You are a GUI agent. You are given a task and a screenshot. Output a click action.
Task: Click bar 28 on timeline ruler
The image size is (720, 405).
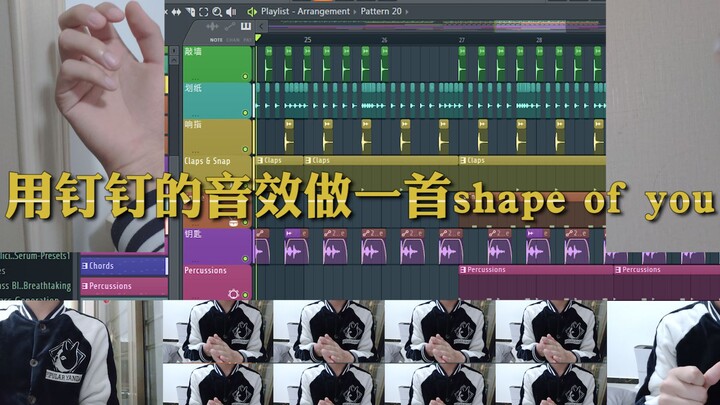539,40
